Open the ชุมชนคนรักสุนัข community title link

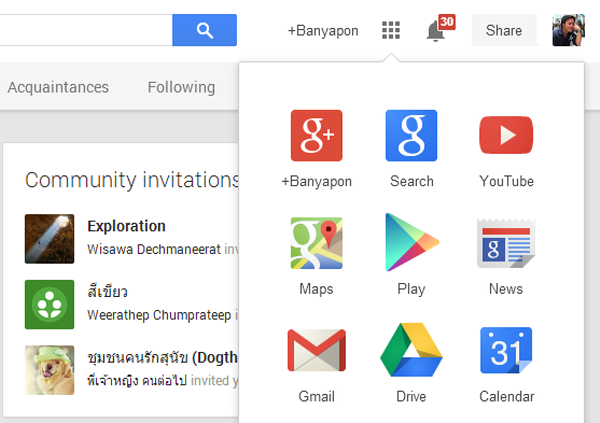(x=163, y=358)
